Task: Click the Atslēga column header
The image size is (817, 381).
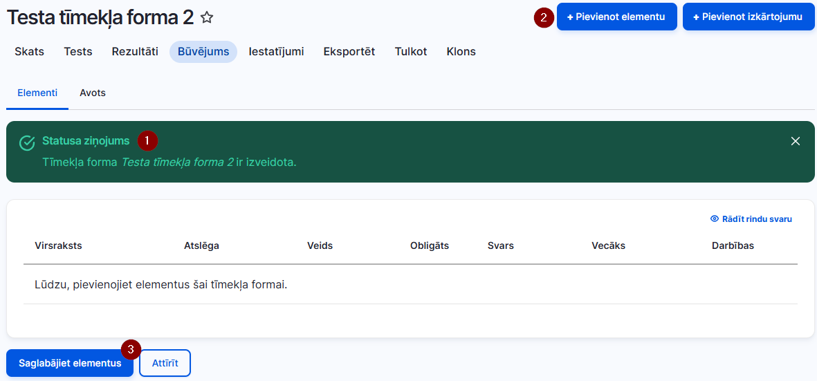Action: coord(202,246)
